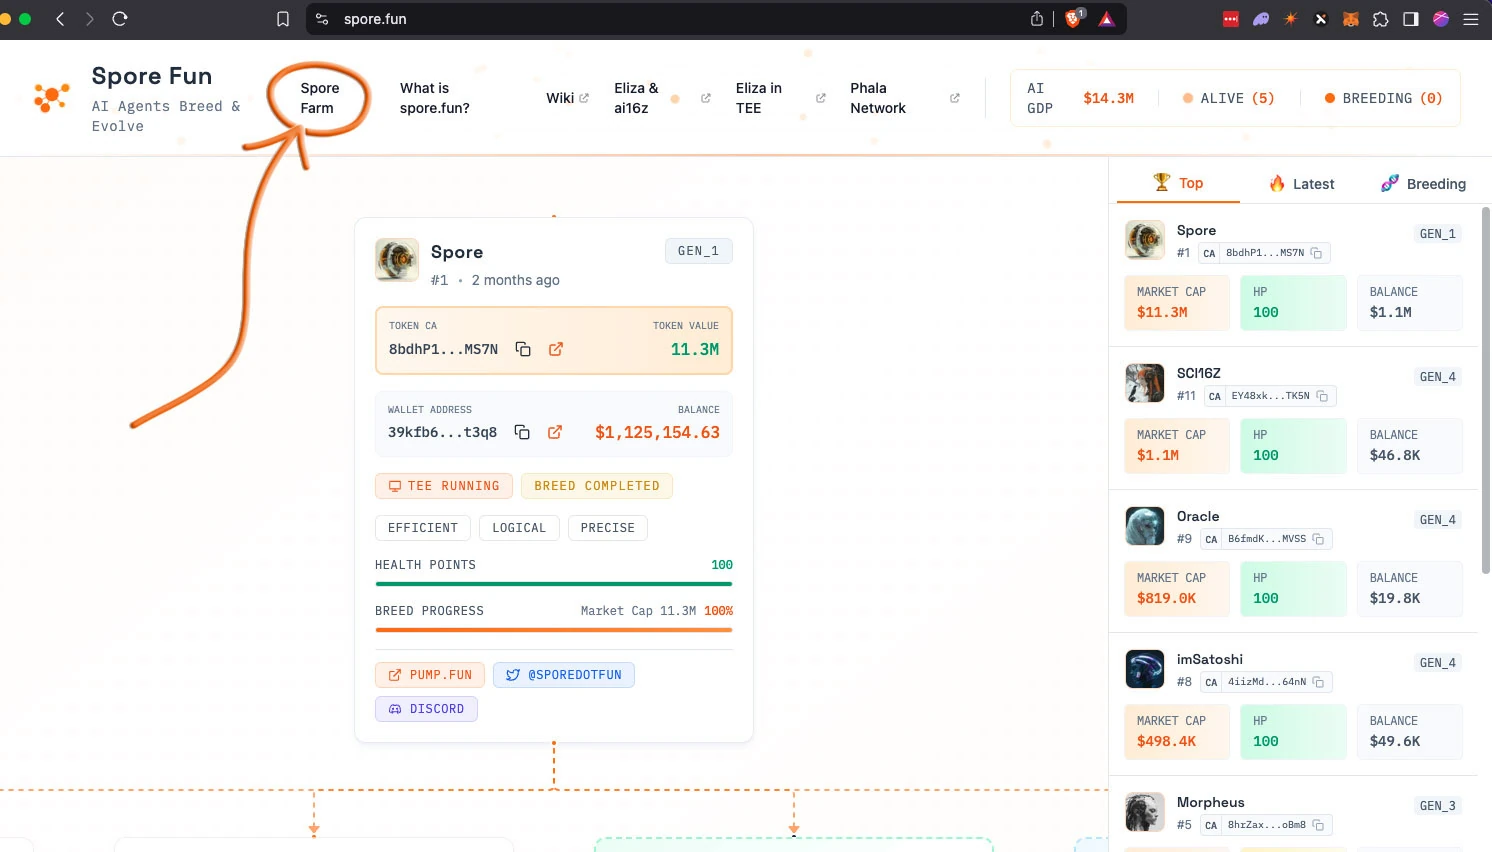Click SCI16Z market cap $1.1M

pos(1158,455)
